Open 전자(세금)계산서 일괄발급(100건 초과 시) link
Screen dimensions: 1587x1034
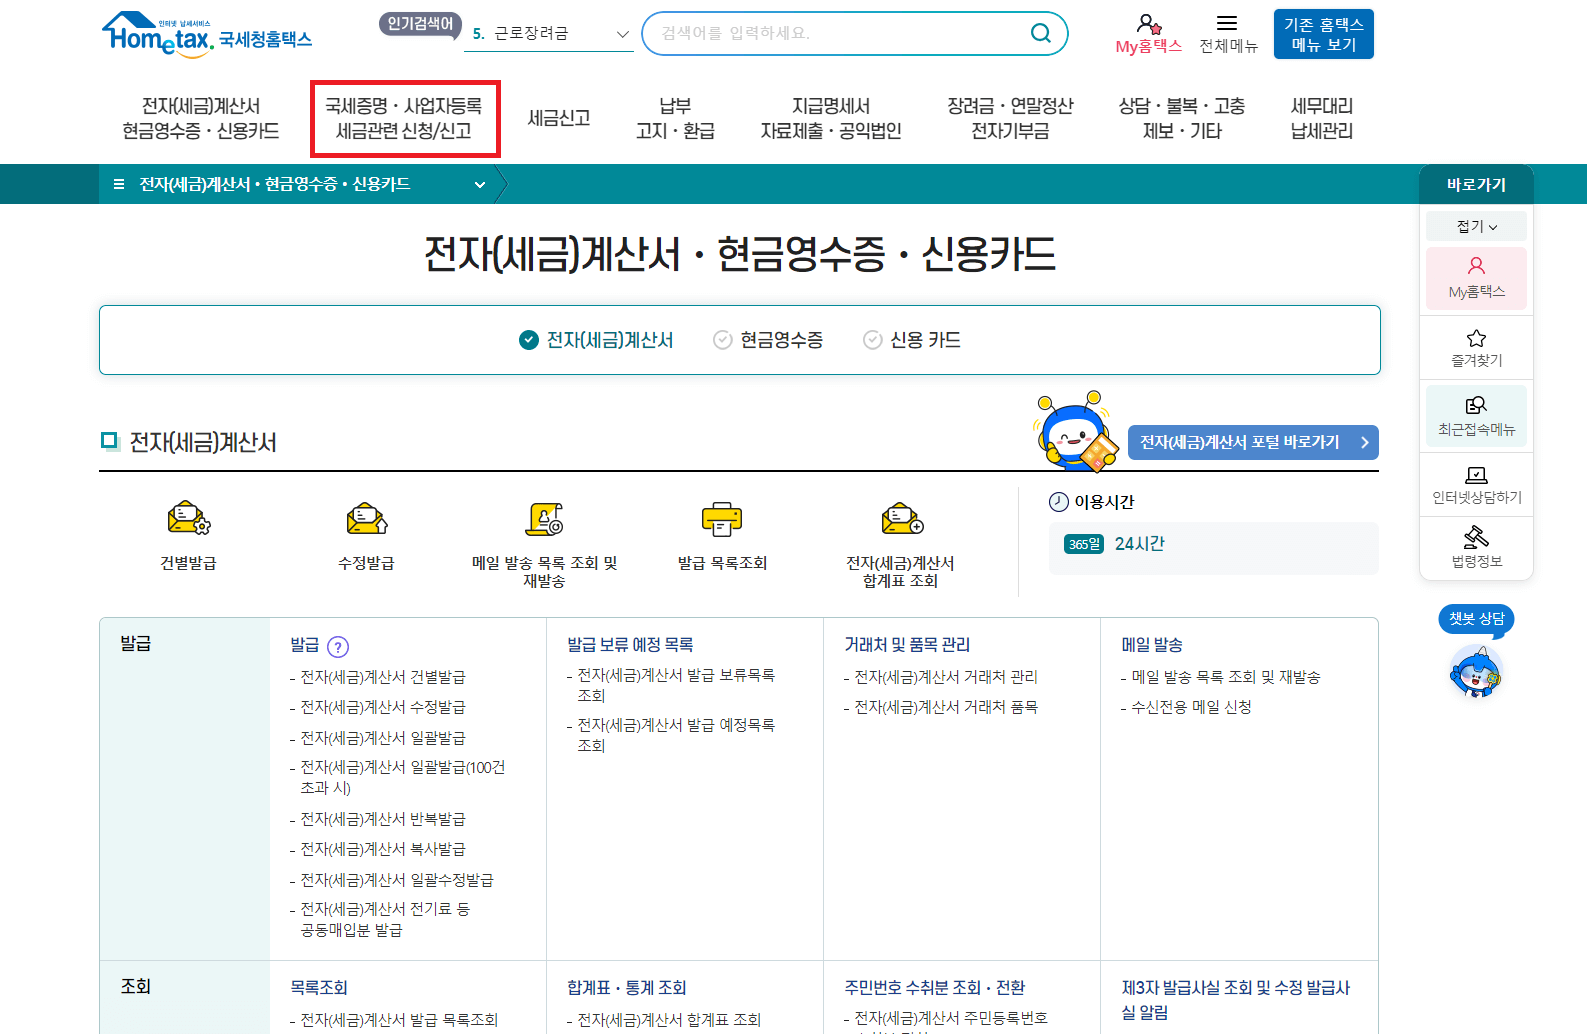click(403, 777)
